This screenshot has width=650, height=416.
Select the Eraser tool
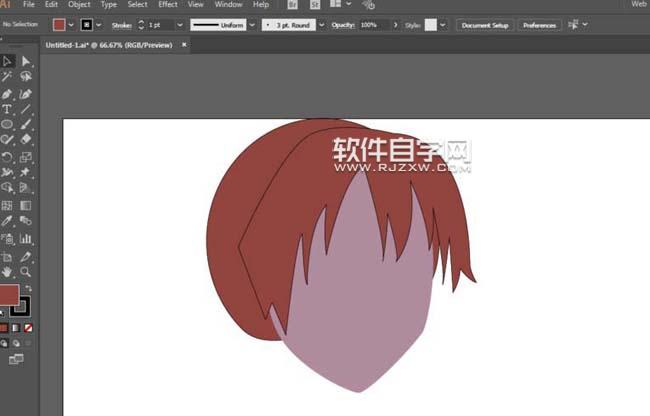(26, 139)
